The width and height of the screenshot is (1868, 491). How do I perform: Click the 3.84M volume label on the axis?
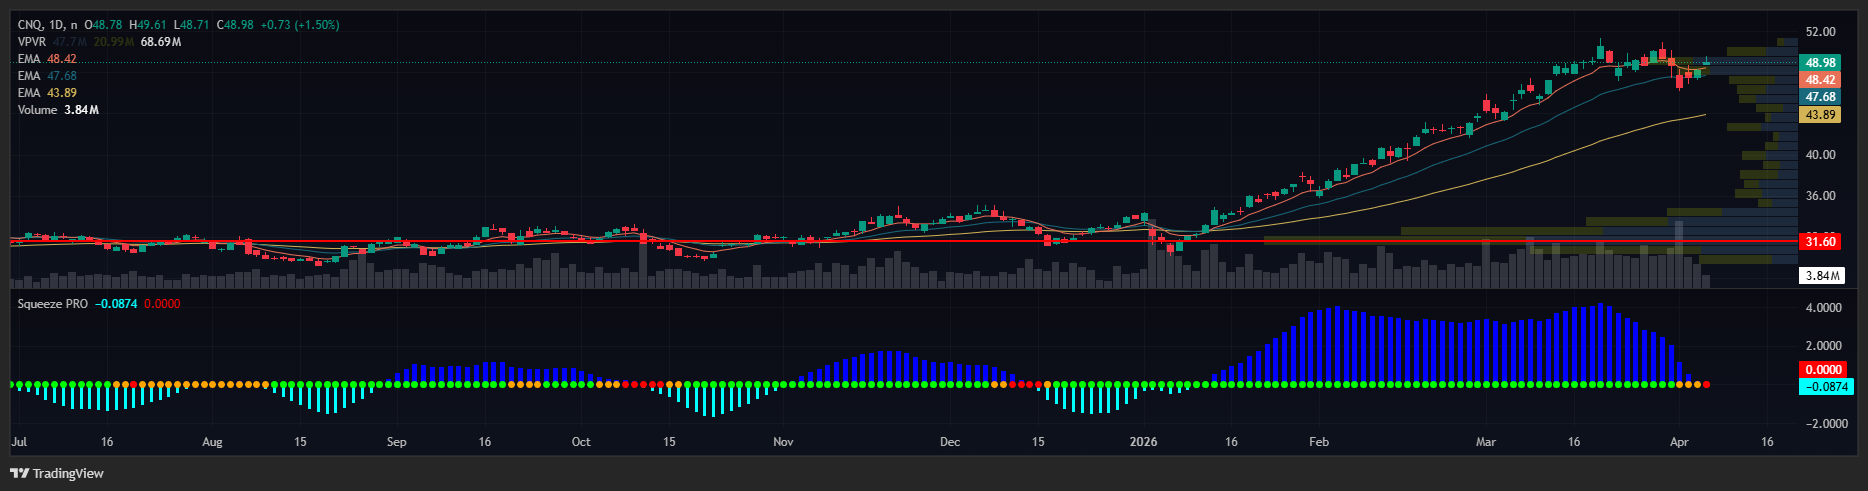tap(1820, 276)
